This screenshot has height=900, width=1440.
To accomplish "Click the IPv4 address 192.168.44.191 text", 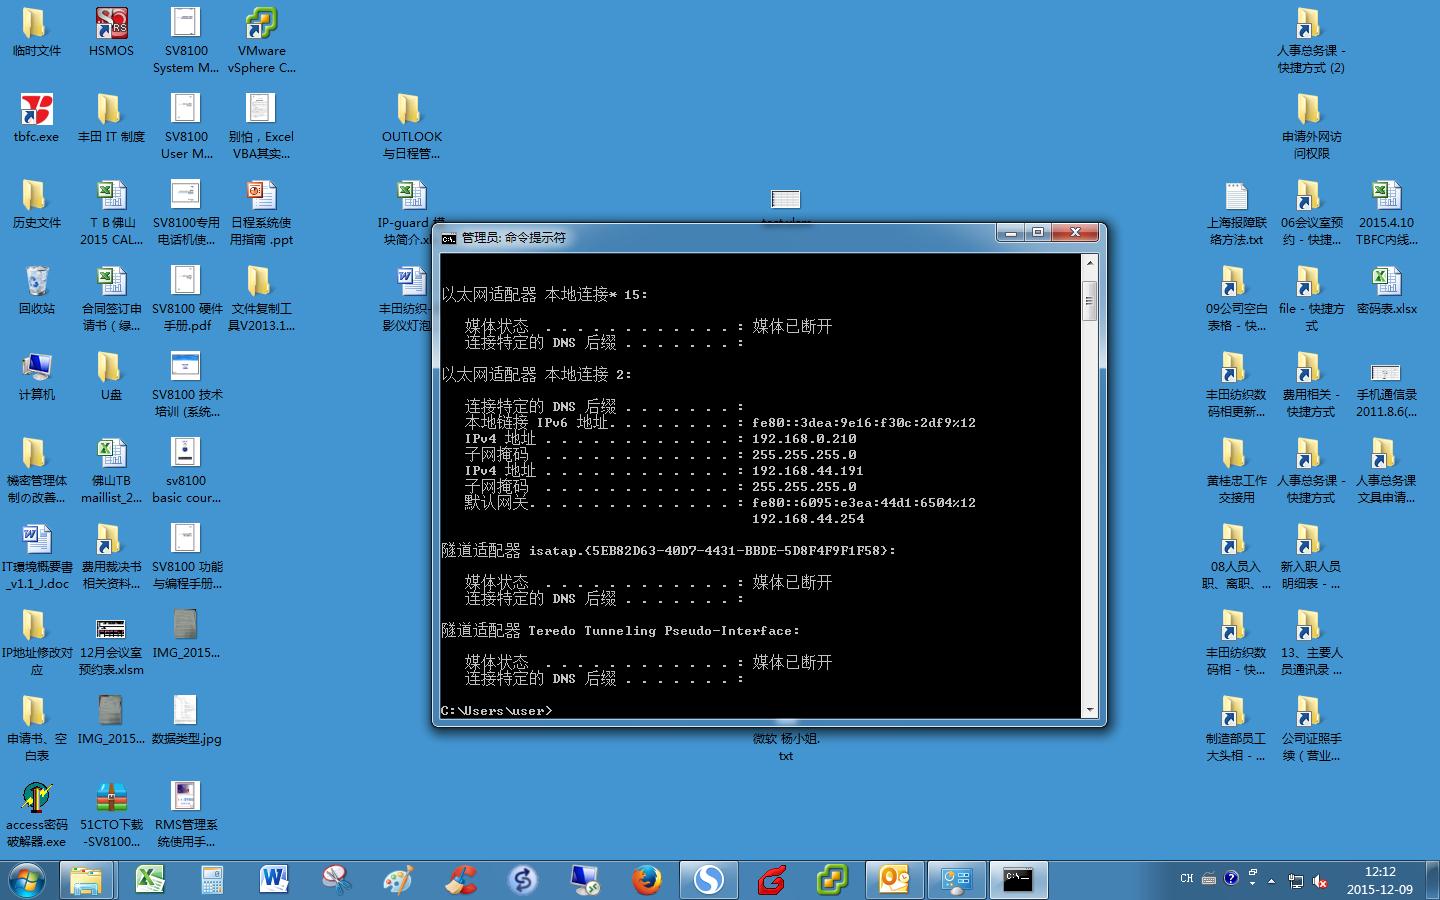I will coord(808,470).
